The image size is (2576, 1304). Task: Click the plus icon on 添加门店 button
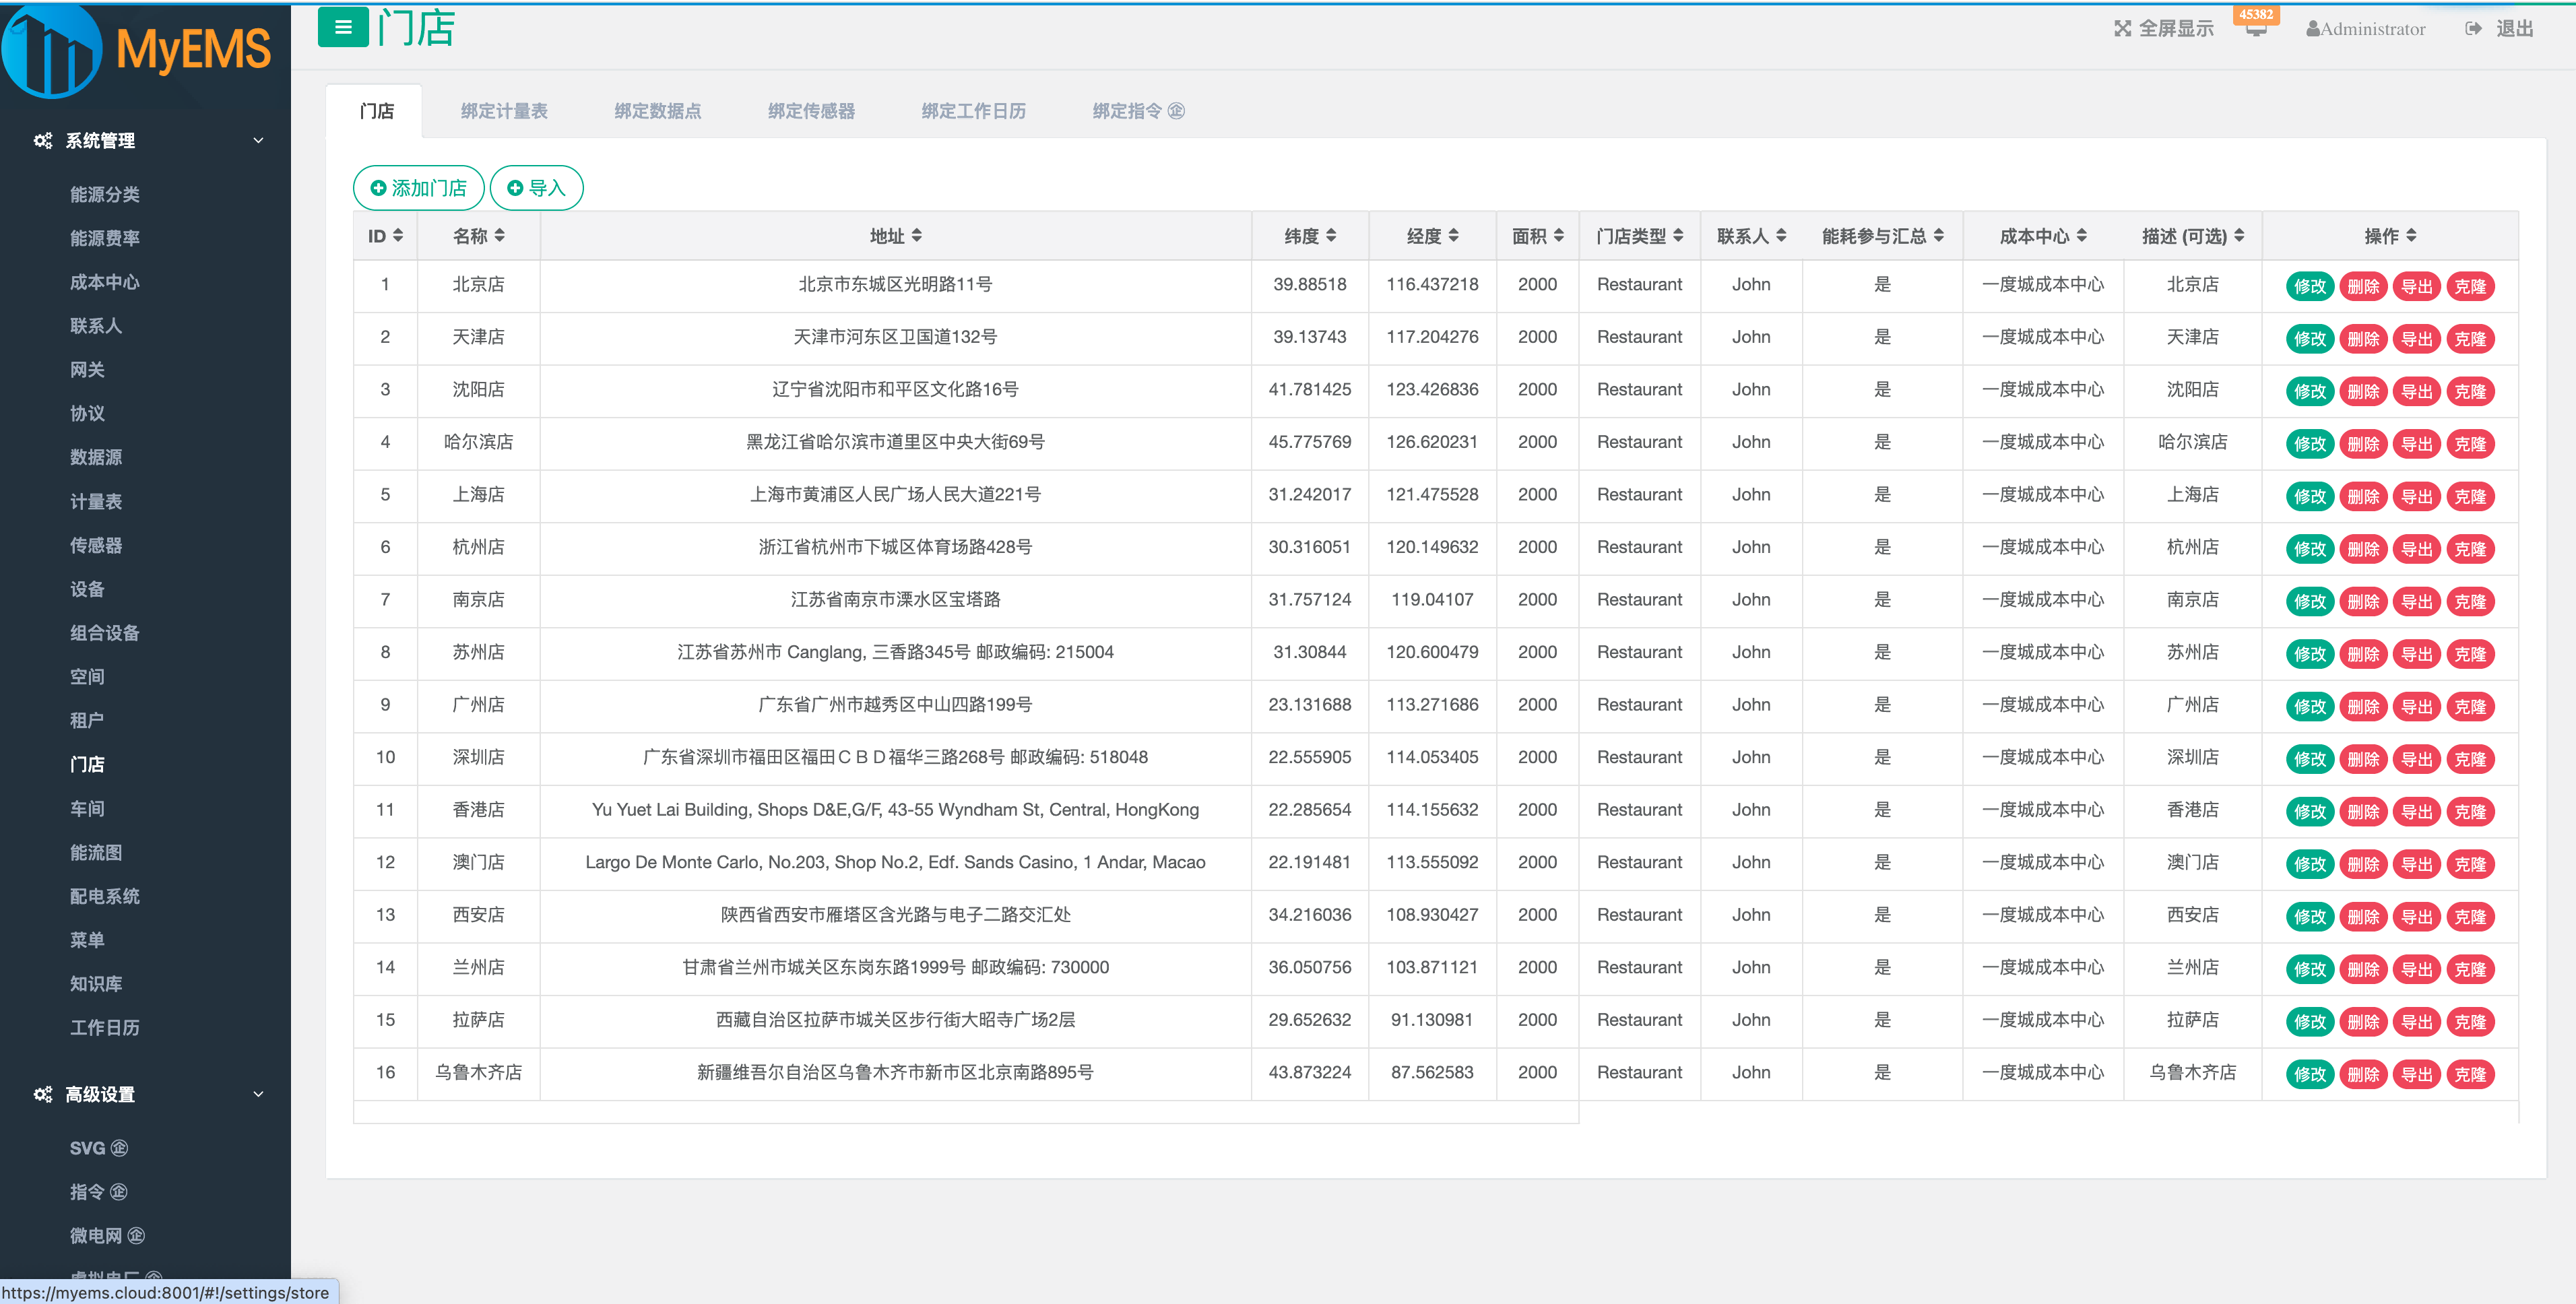click(x=378, y=188)
